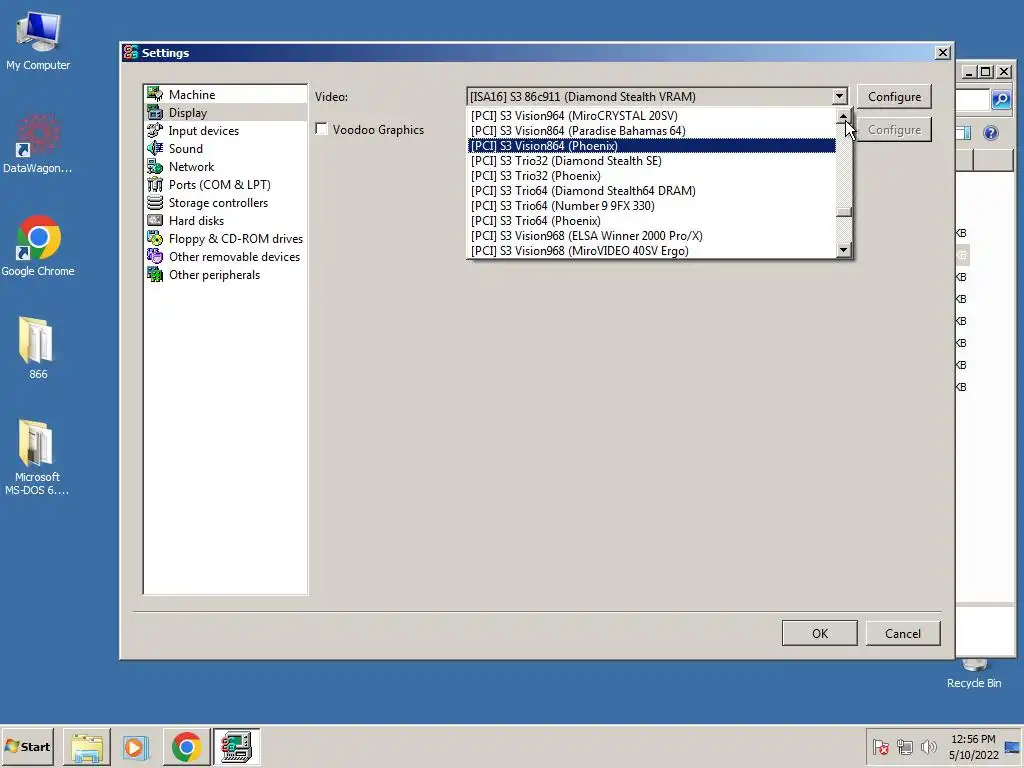Choose S3 Trio64 Number 9 9FX 330
The height and width of the screenshot is (768, 1024).
[652, 206]
